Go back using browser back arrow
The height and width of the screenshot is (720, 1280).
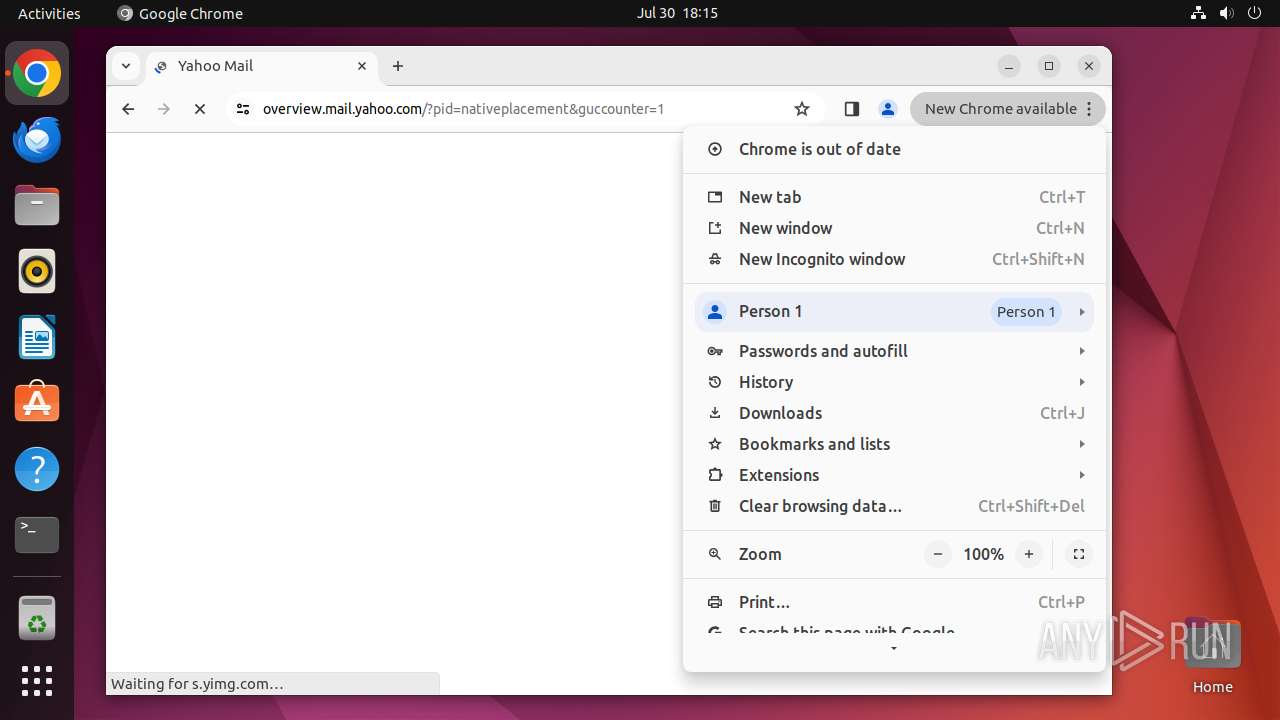[128, 109]
